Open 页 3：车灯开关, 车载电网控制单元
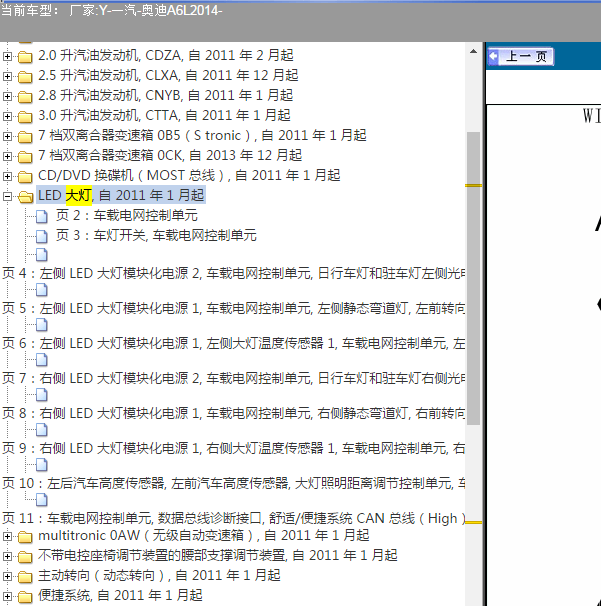The width and height of the screenshot is (601, 606). coord(156,235)
